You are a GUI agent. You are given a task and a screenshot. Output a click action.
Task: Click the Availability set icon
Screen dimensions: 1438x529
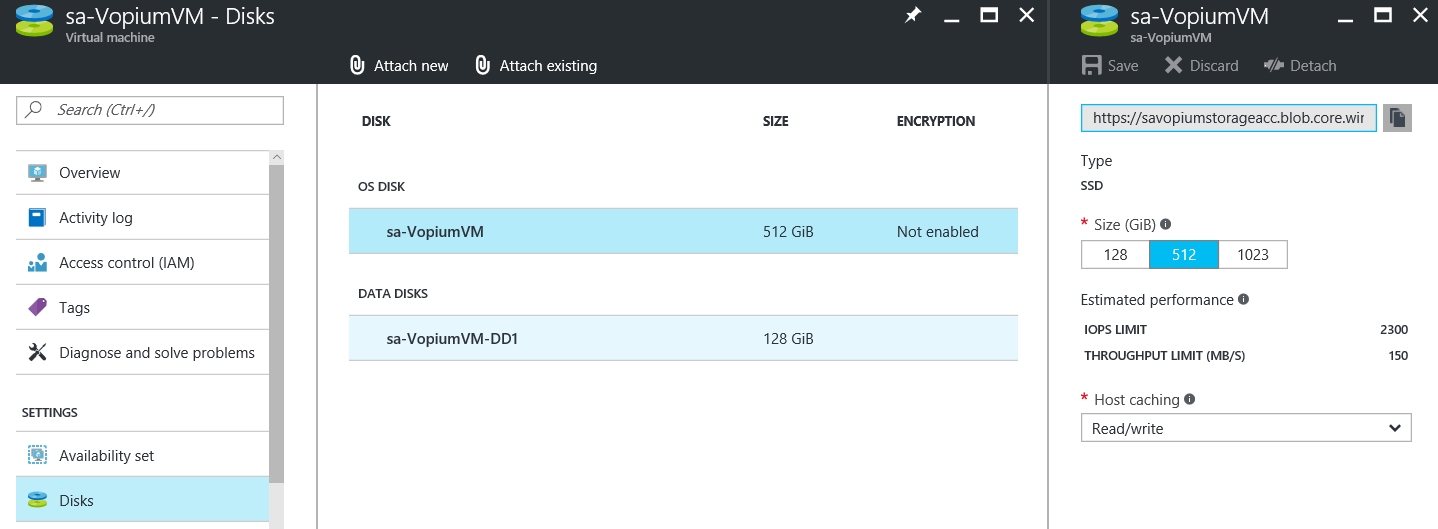tap(38, 455)
